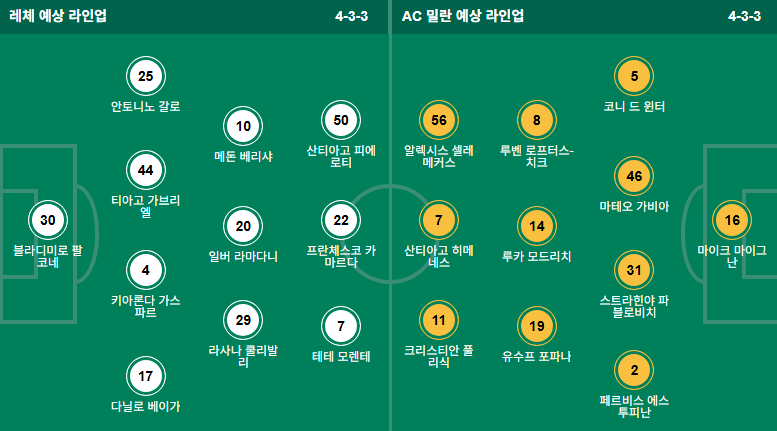The image size is (777, 431).
Task: Click the 레체 예상 라인업 header
Action: pyautogui.click(x=58, y=16)
